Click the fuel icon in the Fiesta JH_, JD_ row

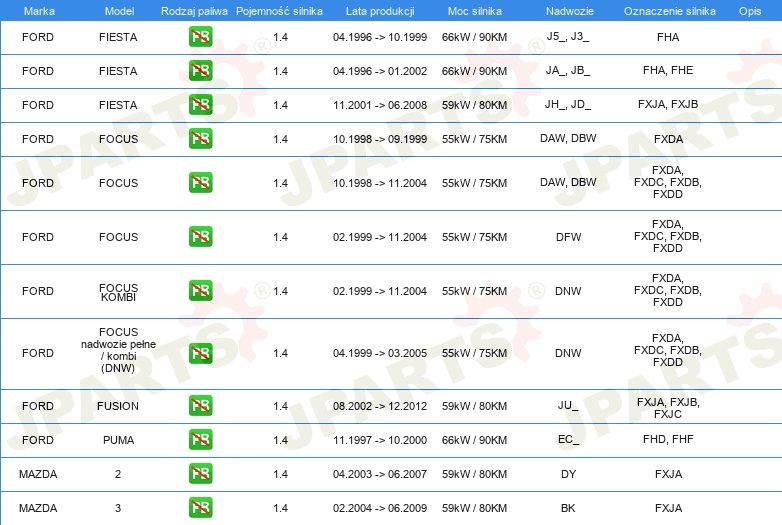[200, 105]
